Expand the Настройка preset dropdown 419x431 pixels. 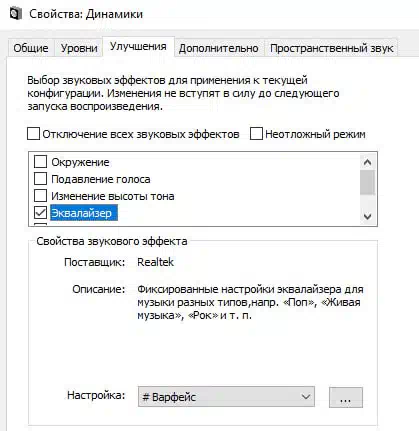226,397
